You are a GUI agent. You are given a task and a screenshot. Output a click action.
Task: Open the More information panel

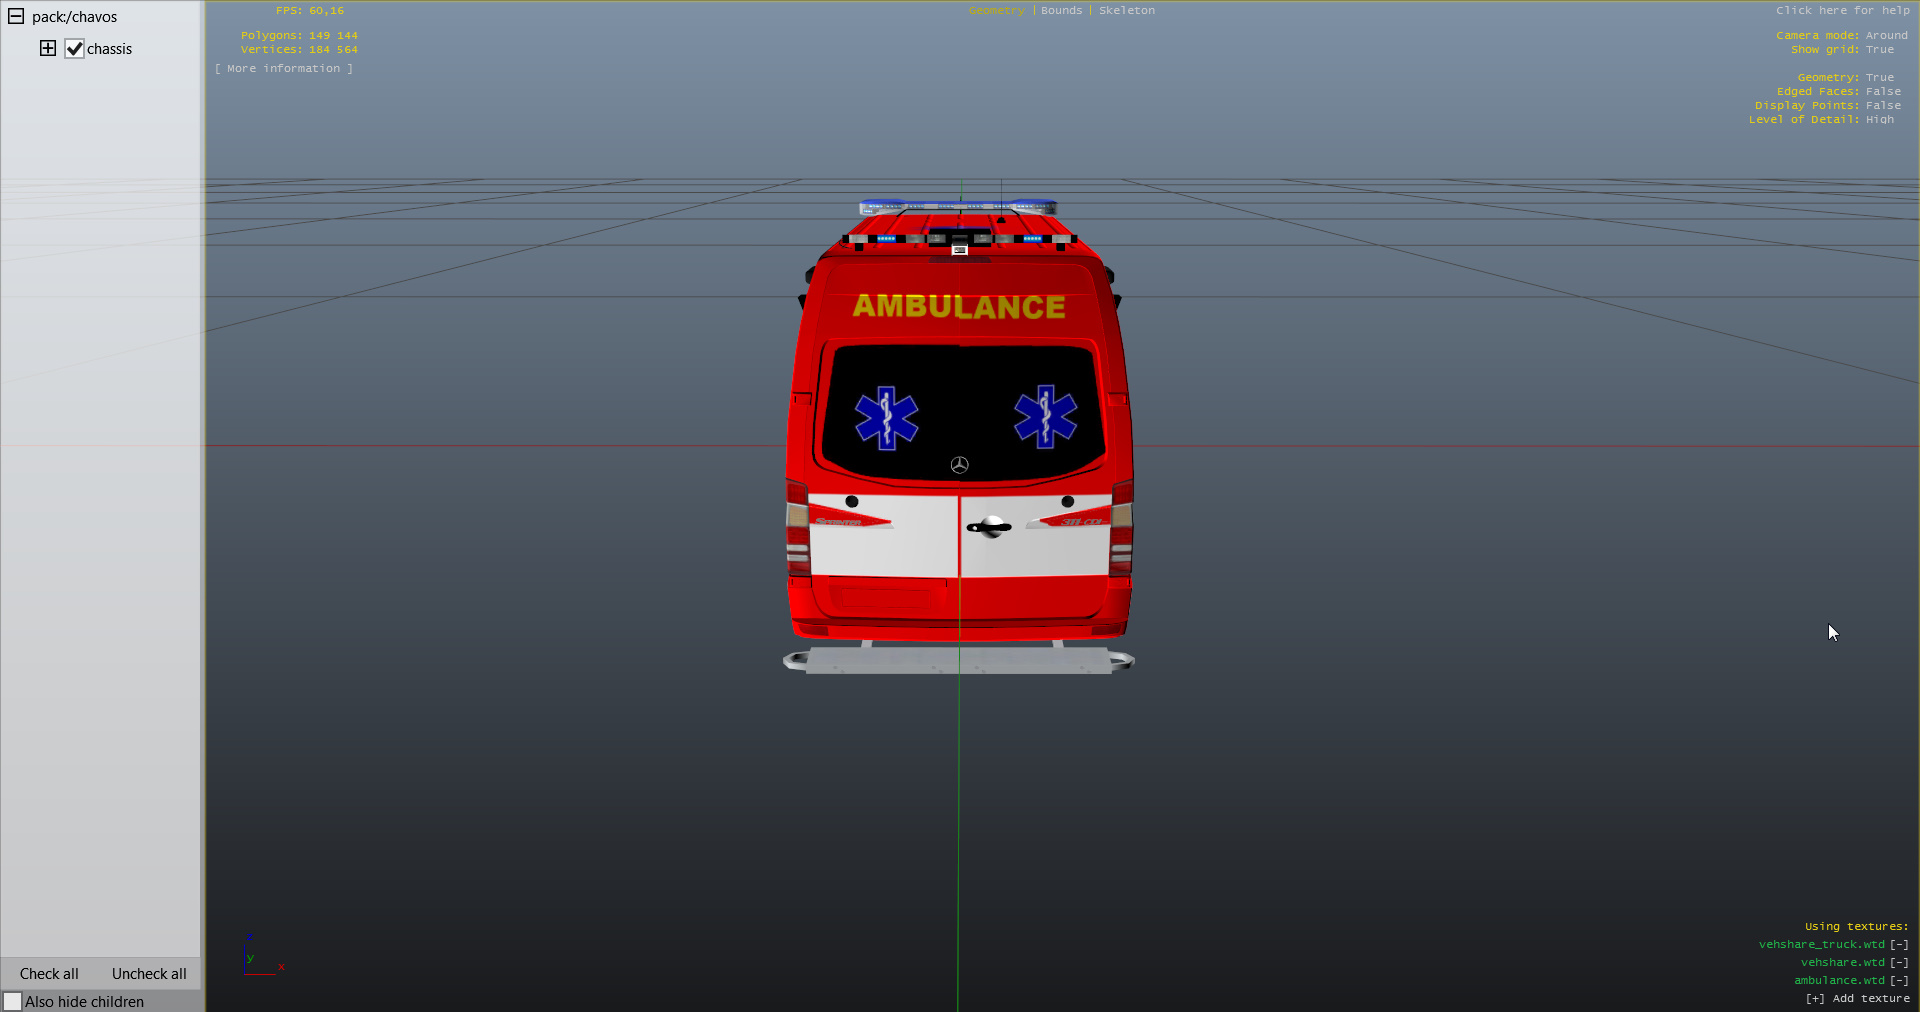283,68
